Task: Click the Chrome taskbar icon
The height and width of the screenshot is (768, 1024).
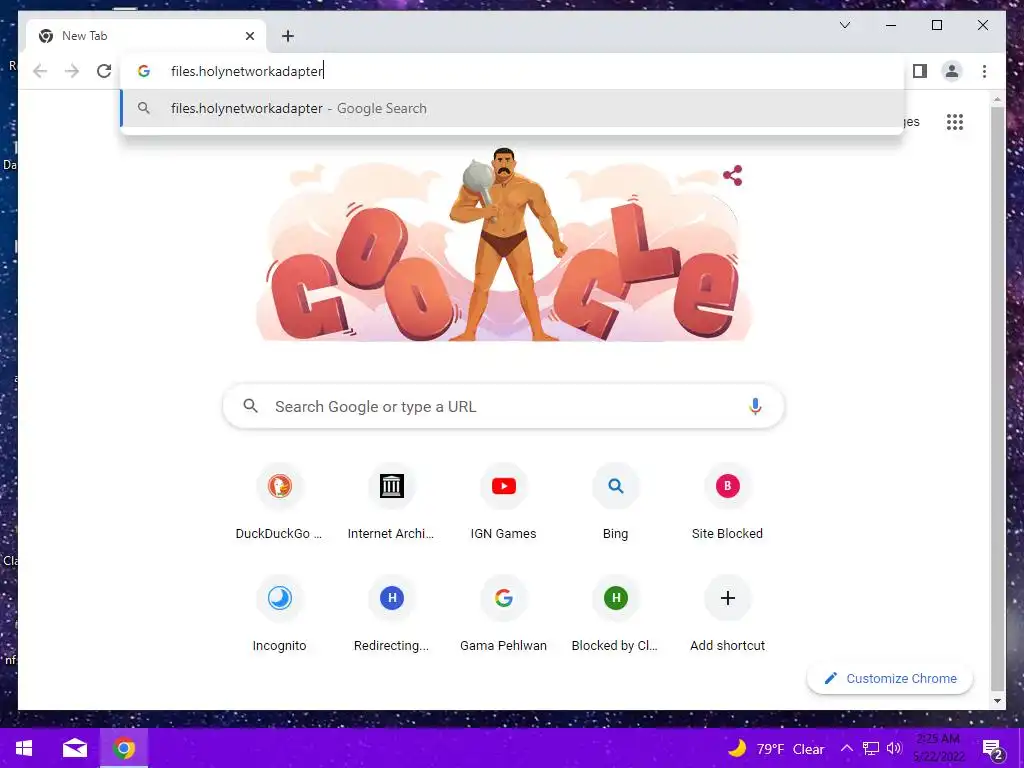Action: 123,748
